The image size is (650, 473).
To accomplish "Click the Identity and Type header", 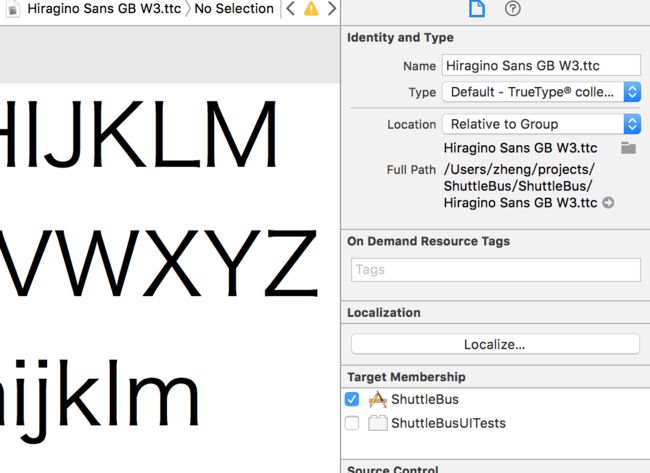I will (400, 38).
